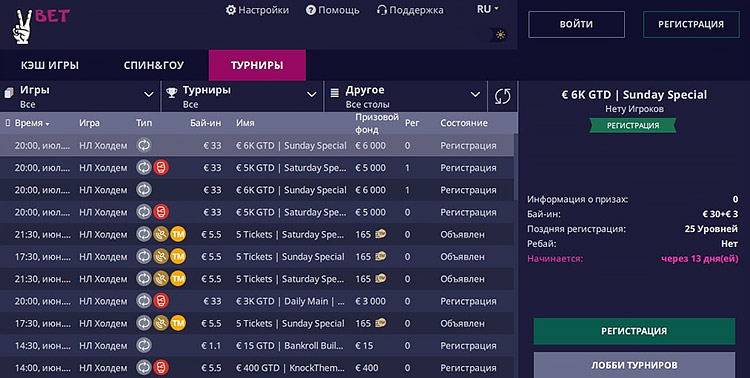Image resolution: width=750 pixels, height=378 pixels.
Task: Click the 'Поздняя регистрация:' label
Action: [x=576, y=229]
